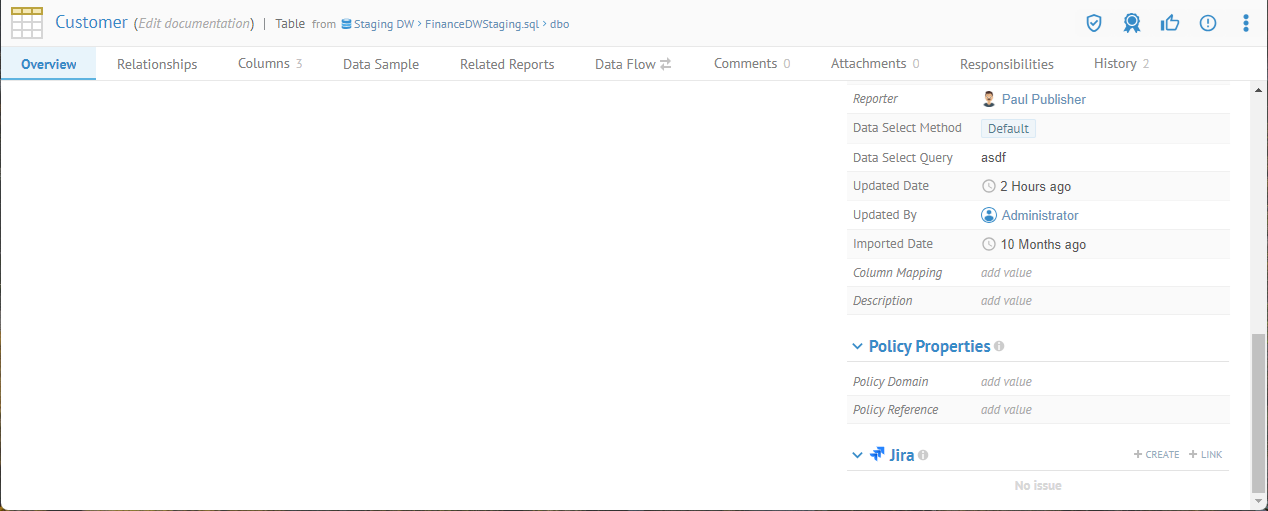Click the exclamation warning circle icon
Screen dimensions: 1268x511
(1208, 23)
